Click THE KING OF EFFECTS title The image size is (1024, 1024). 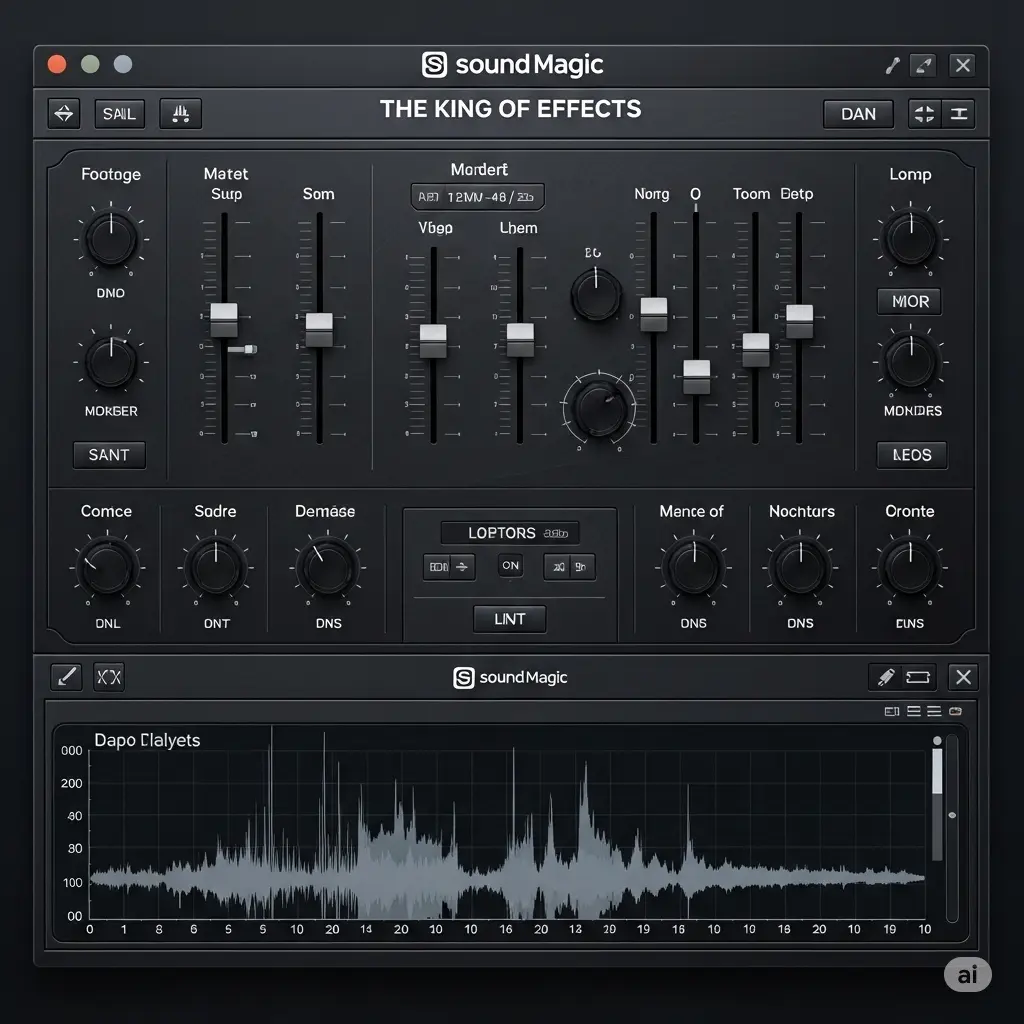click(x=511, y=109)
